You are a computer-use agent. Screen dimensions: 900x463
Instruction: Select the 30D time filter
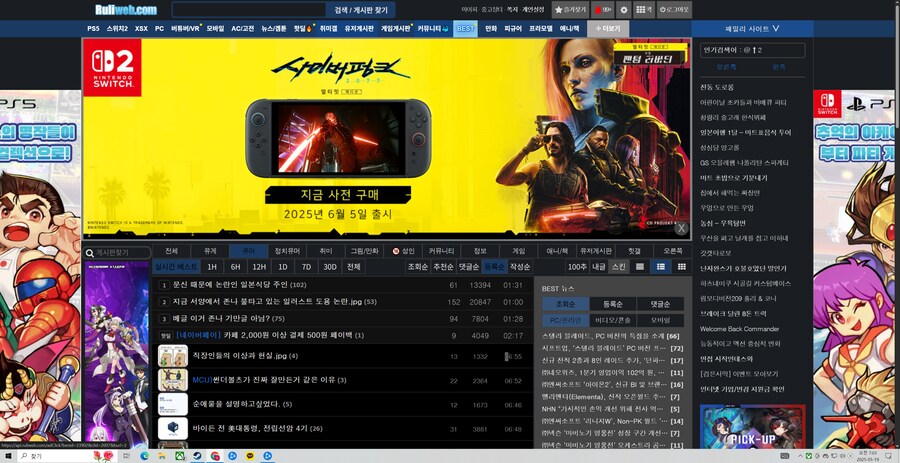pyautogui.click(x=329, y=267)
